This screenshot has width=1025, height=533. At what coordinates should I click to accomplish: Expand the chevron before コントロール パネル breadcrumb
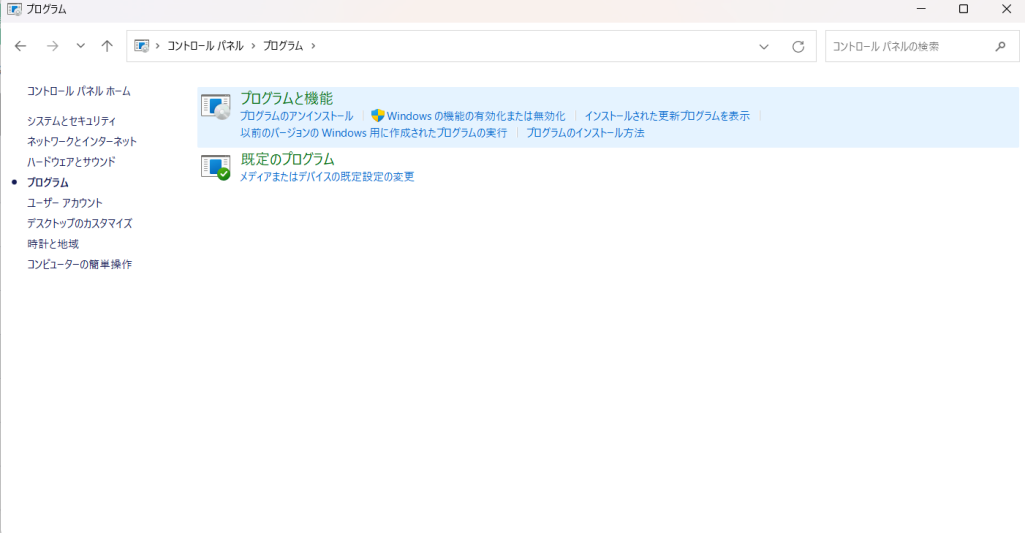coord(158,46)
